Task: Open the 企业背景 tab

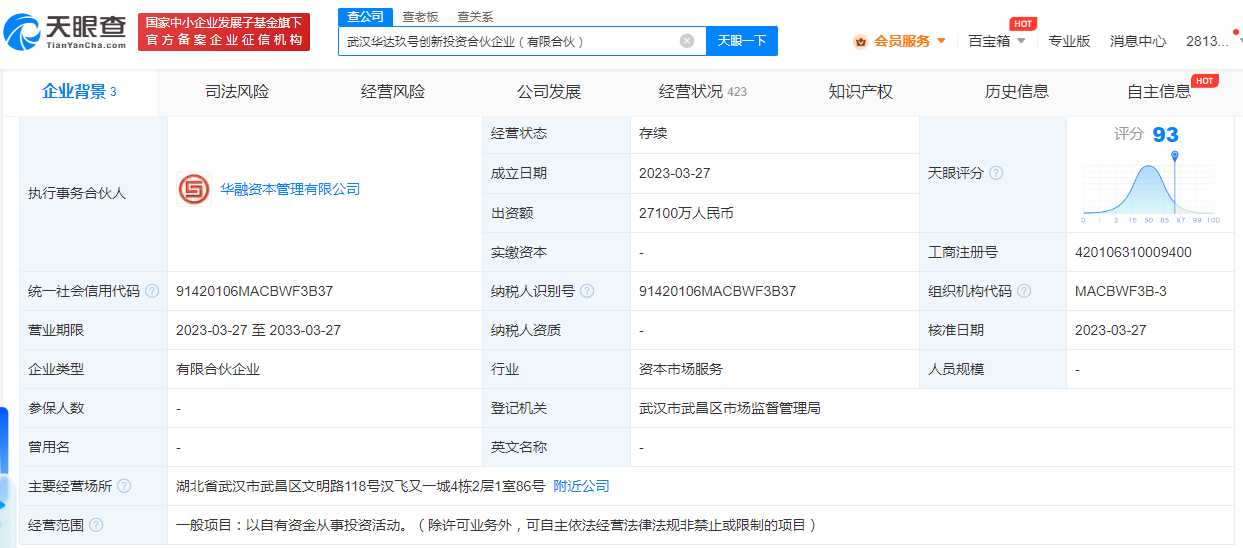Action: tap(80, 91)
